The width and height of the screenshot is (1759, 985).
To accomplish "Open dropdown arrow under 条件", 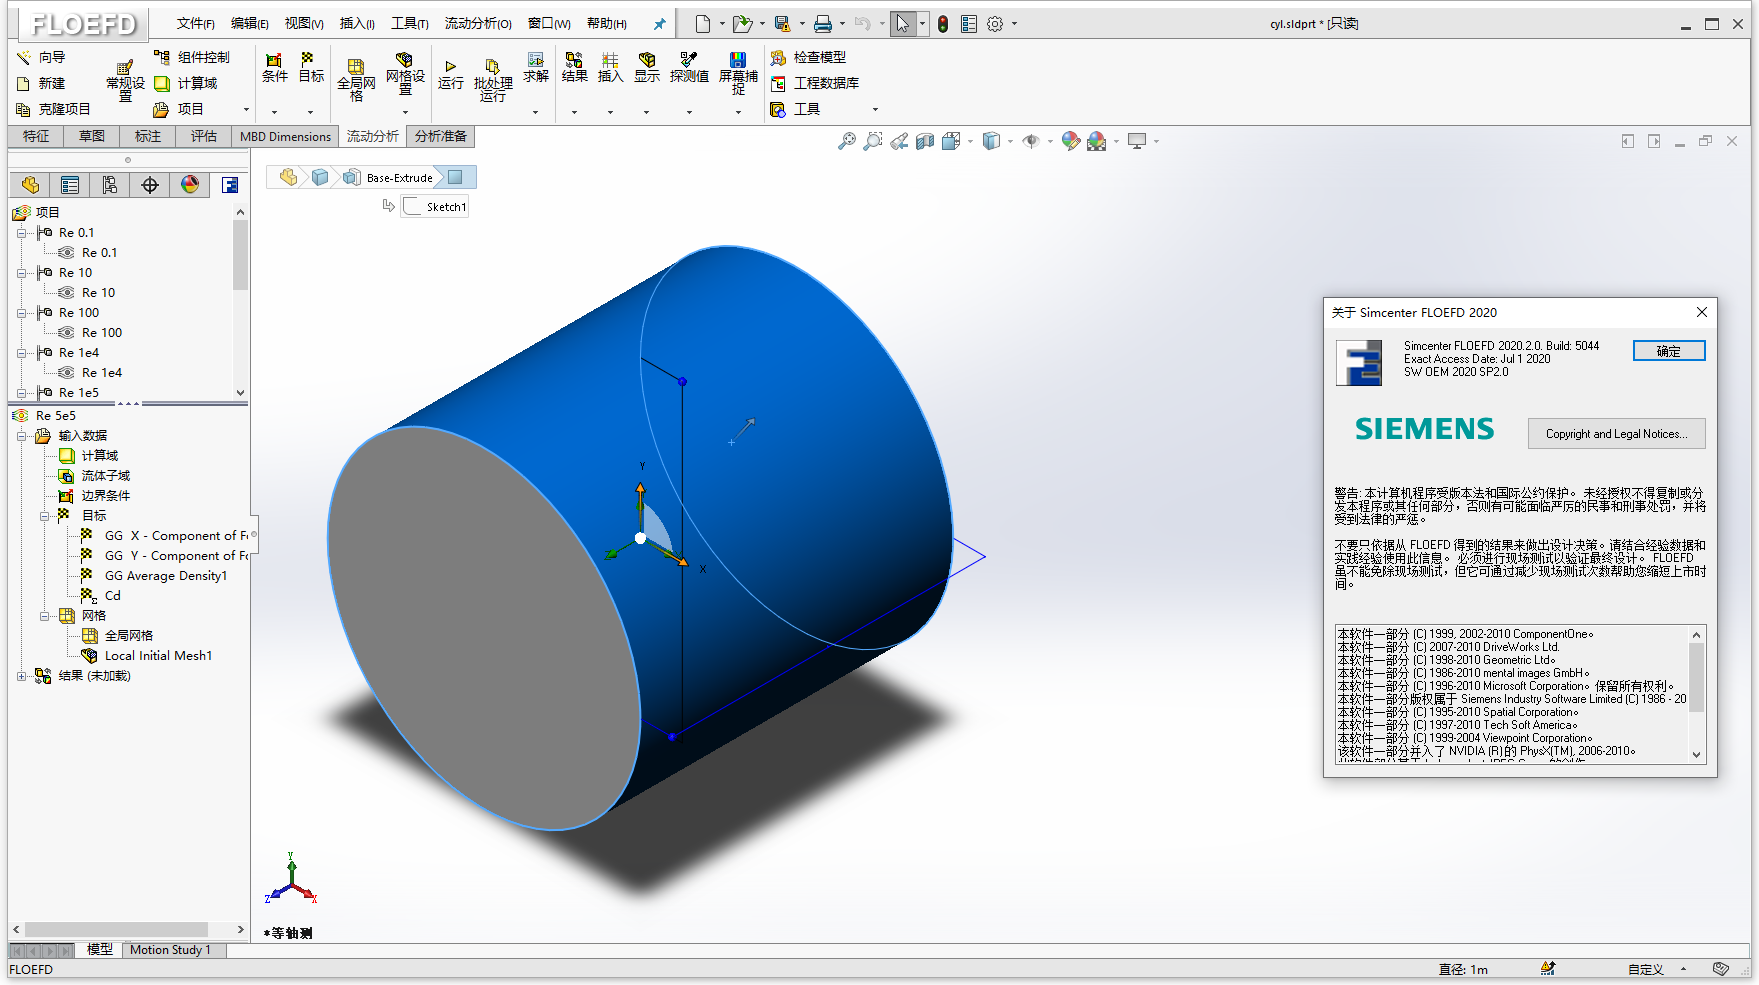I will click(274, 112).
